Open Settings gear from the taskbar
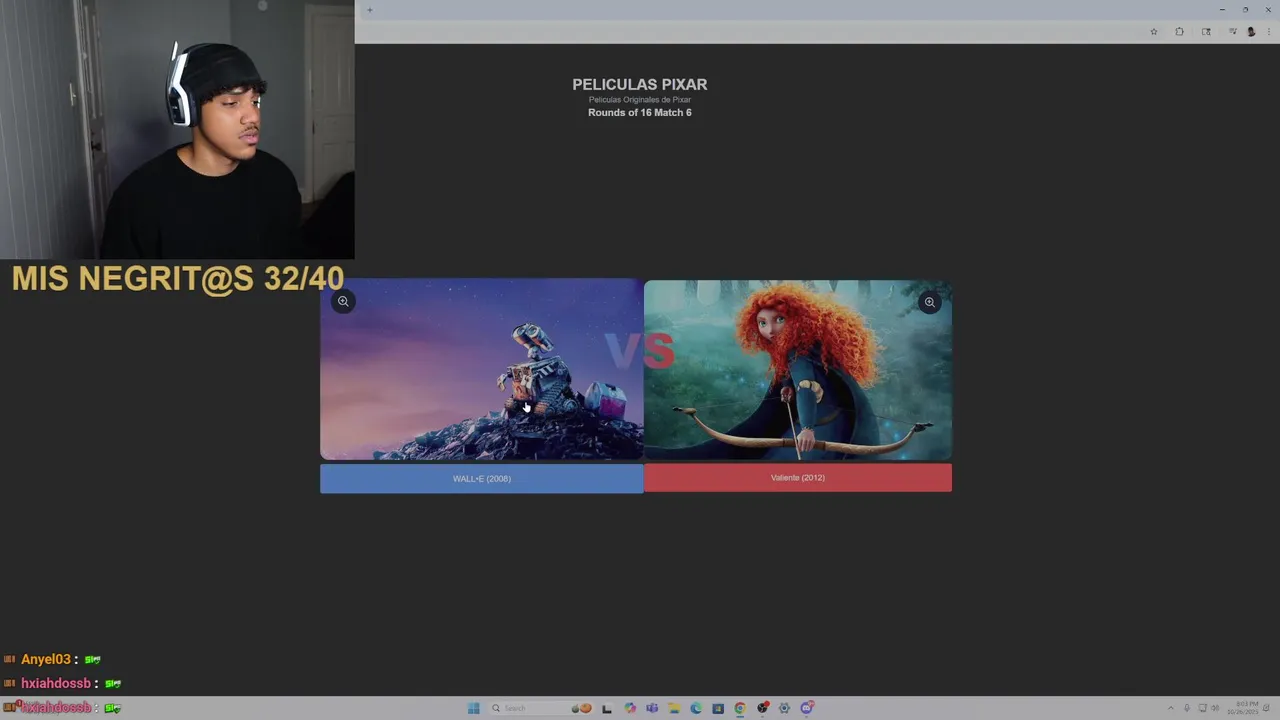The image size is (1280, 720). click(x=784, y=708)
